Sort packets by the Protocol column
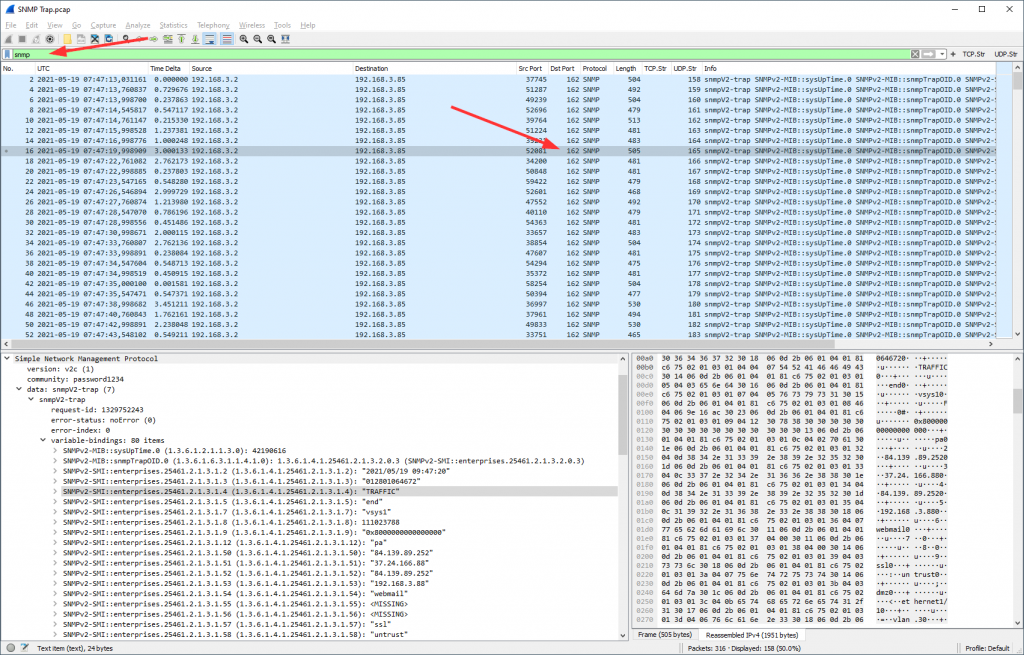The width and height of the screenshot is (1024, 655). coord(596,69)
